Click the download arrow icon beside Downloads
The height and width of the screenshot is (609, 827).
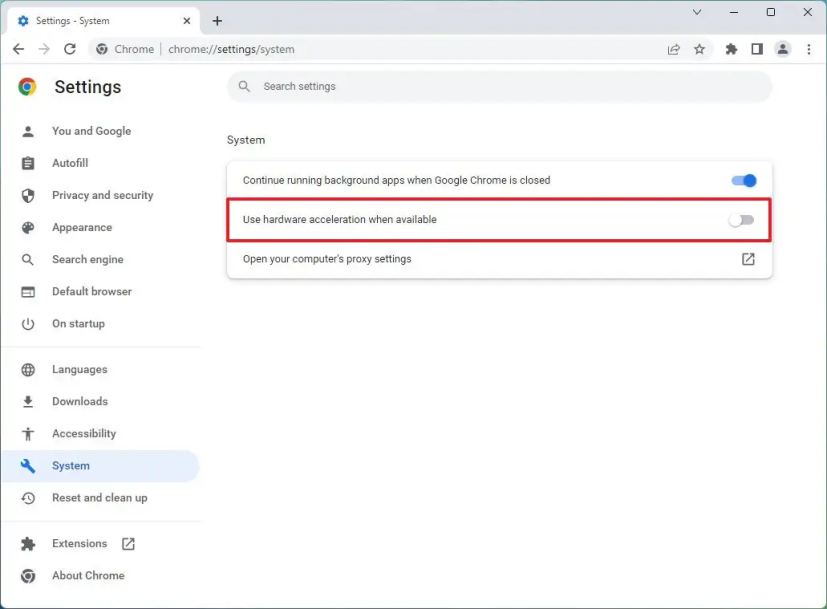click(x=28, y=402)
